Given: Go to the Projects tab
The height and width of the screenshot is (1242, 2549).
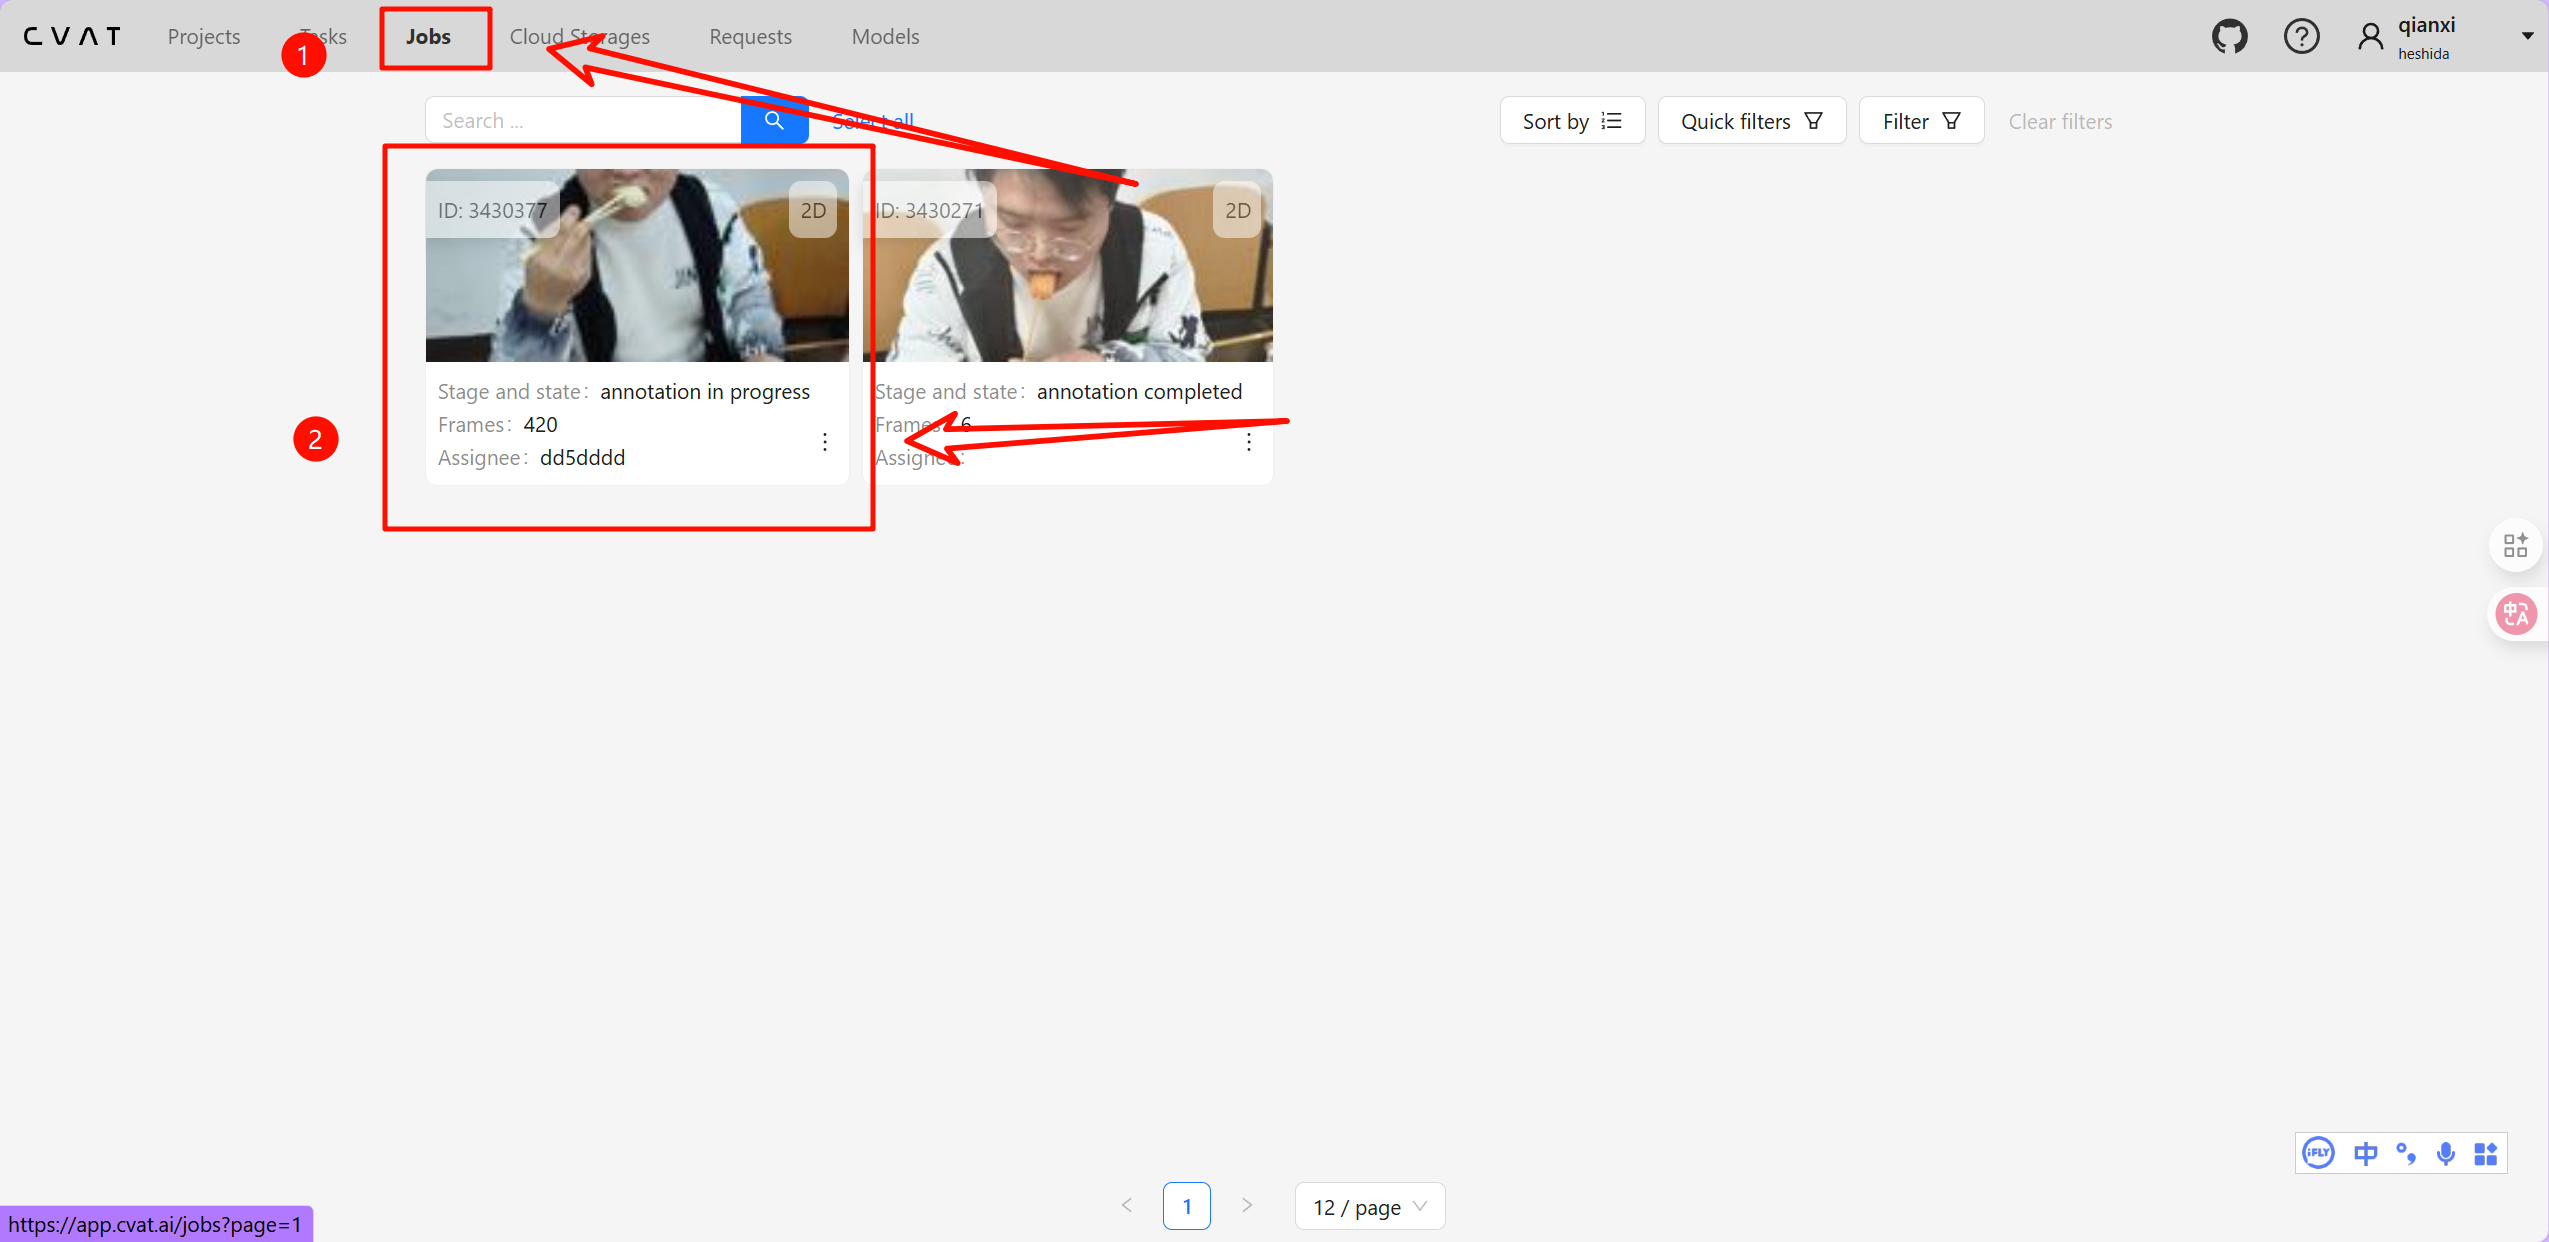Looking at the screenshot, I should (204, 37).
